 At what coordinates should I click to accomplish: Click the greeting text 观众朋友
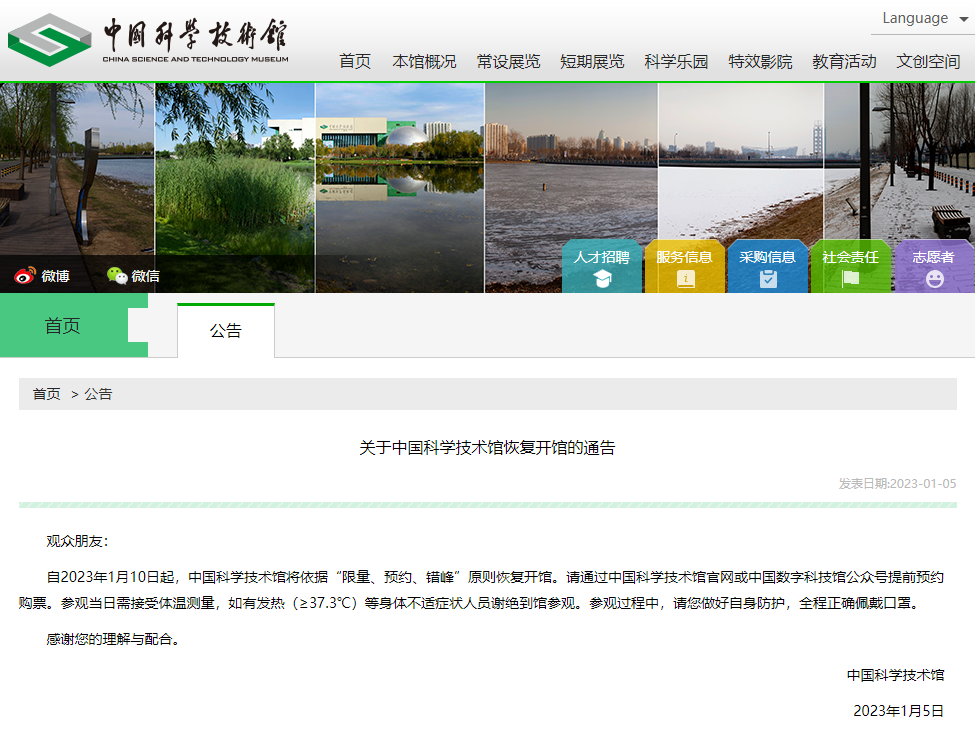click(x=77, y=541)
